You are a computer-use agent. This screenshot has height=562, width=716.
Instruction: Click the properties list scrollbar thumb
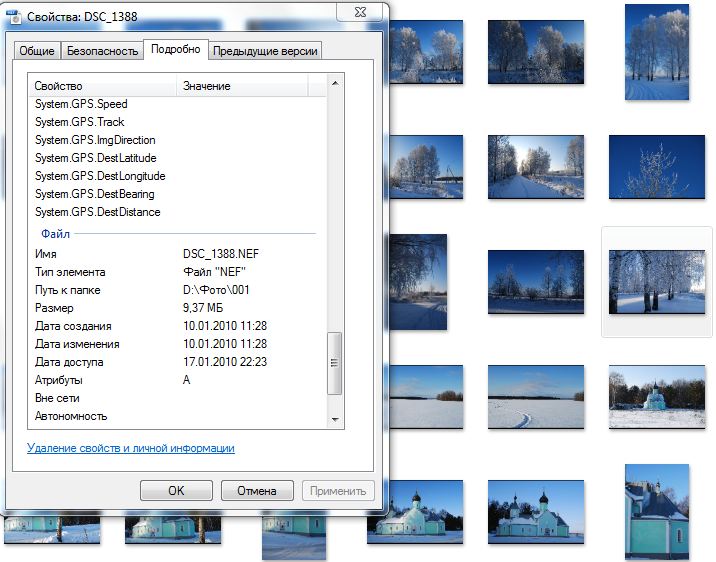pyautogui.click(x=335, y=363)
